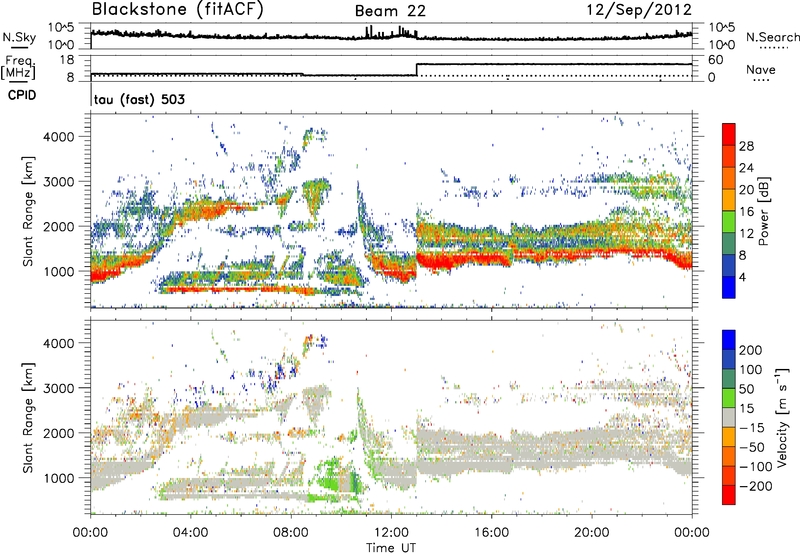Image resolution: width=800 pixels, height=554 pixels.
Task: Select the "Beam 22" header label
Action: tap(390, 11)
